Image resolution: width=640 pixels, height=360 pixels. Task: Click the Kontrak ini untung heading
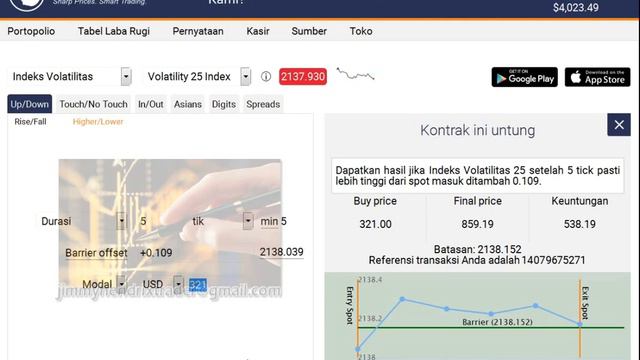pos(478,130)
